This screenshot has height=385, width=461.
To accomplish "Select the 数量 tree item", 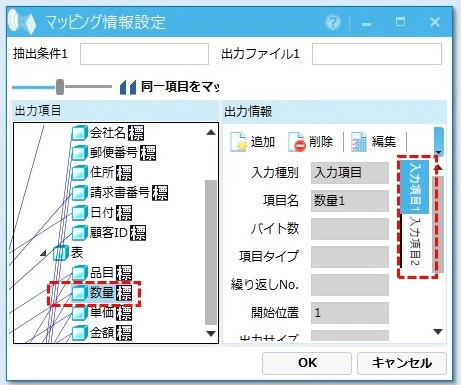I will point(102,293).
